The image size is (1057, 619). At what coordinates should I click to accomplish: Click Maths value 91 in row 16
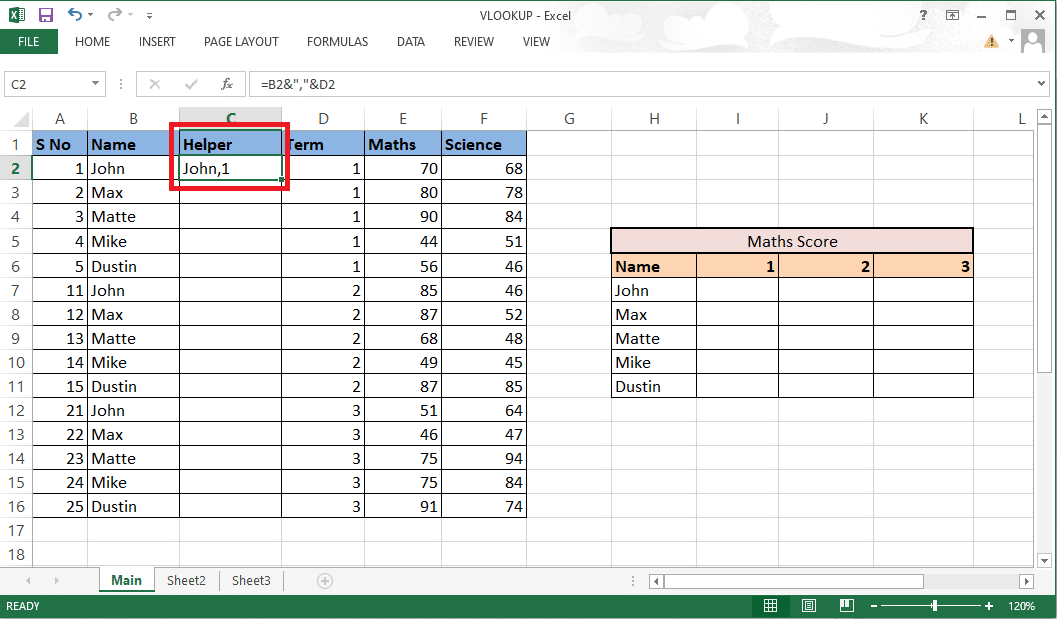(403, 506)
